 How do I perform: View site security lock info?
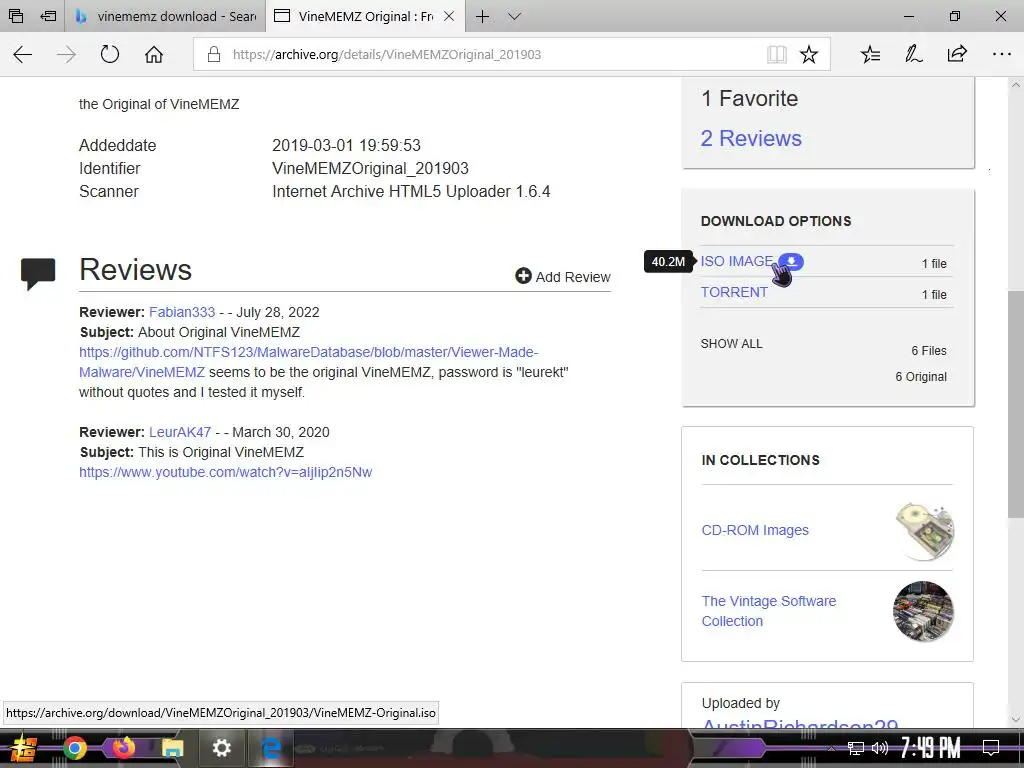[x=214, y=54]
